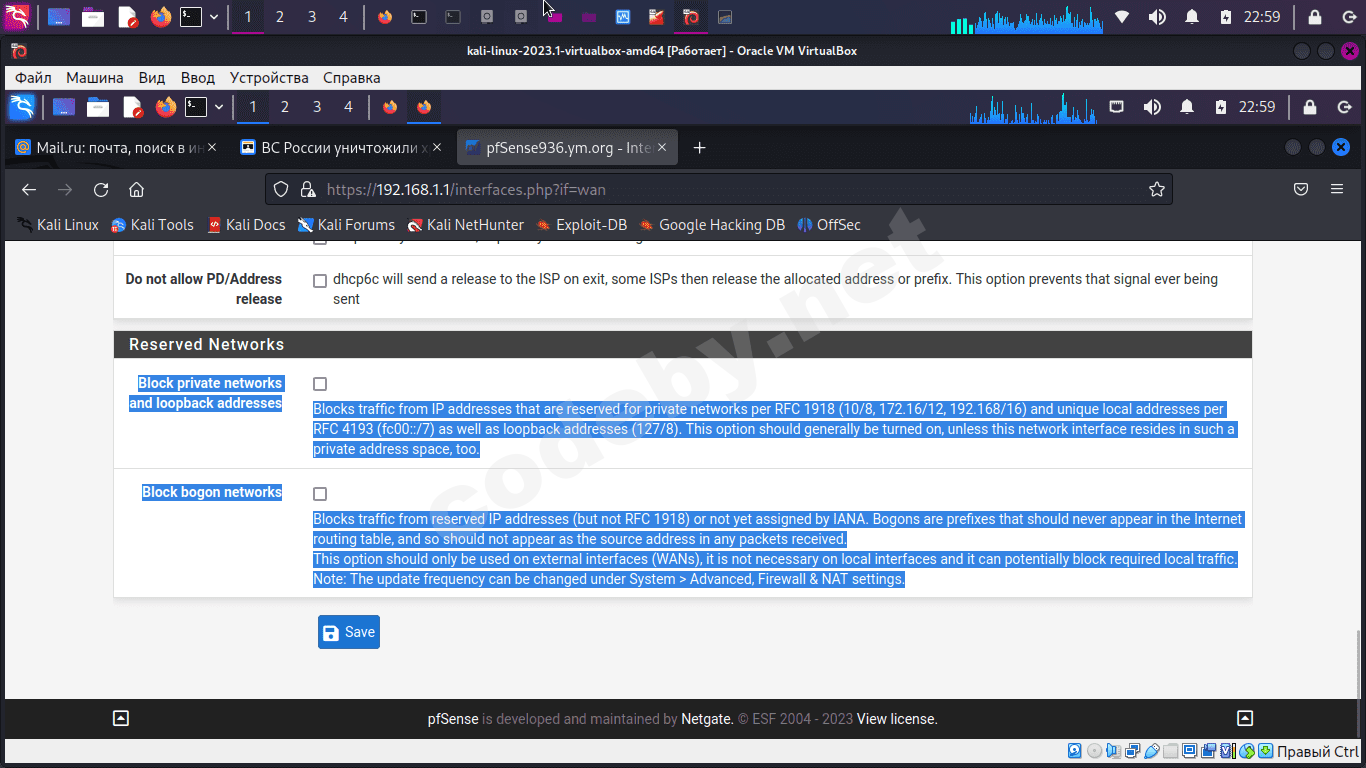This screenshot has width=1366, height=768.
Task: Open the terminal launcher in host panel
Action: click(191, 17)
